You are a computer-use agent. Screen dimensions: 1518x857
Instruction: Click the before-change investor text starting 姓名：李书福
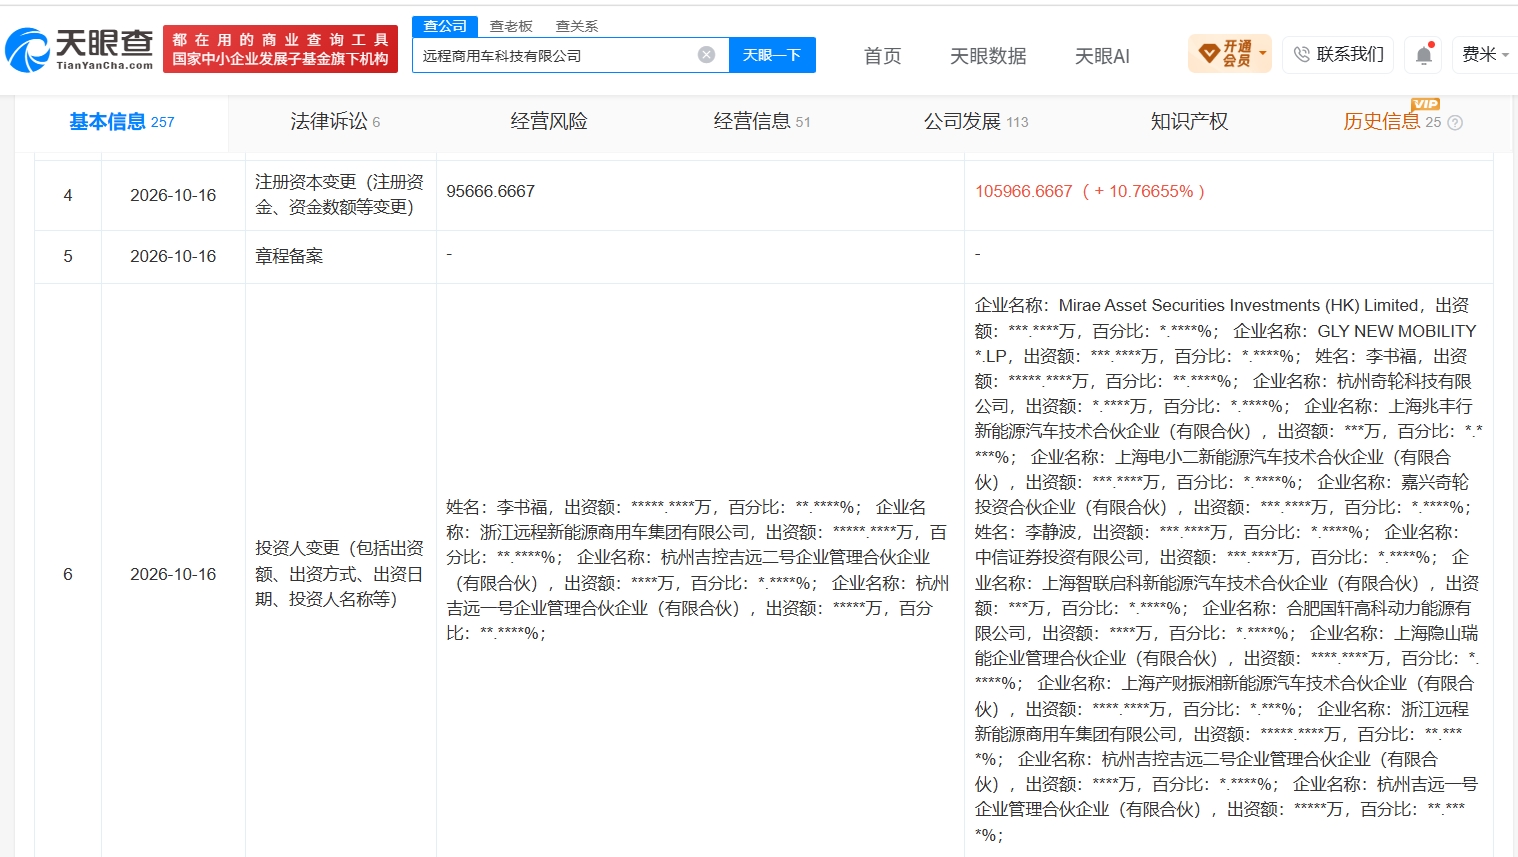click(x=697, y=570)
